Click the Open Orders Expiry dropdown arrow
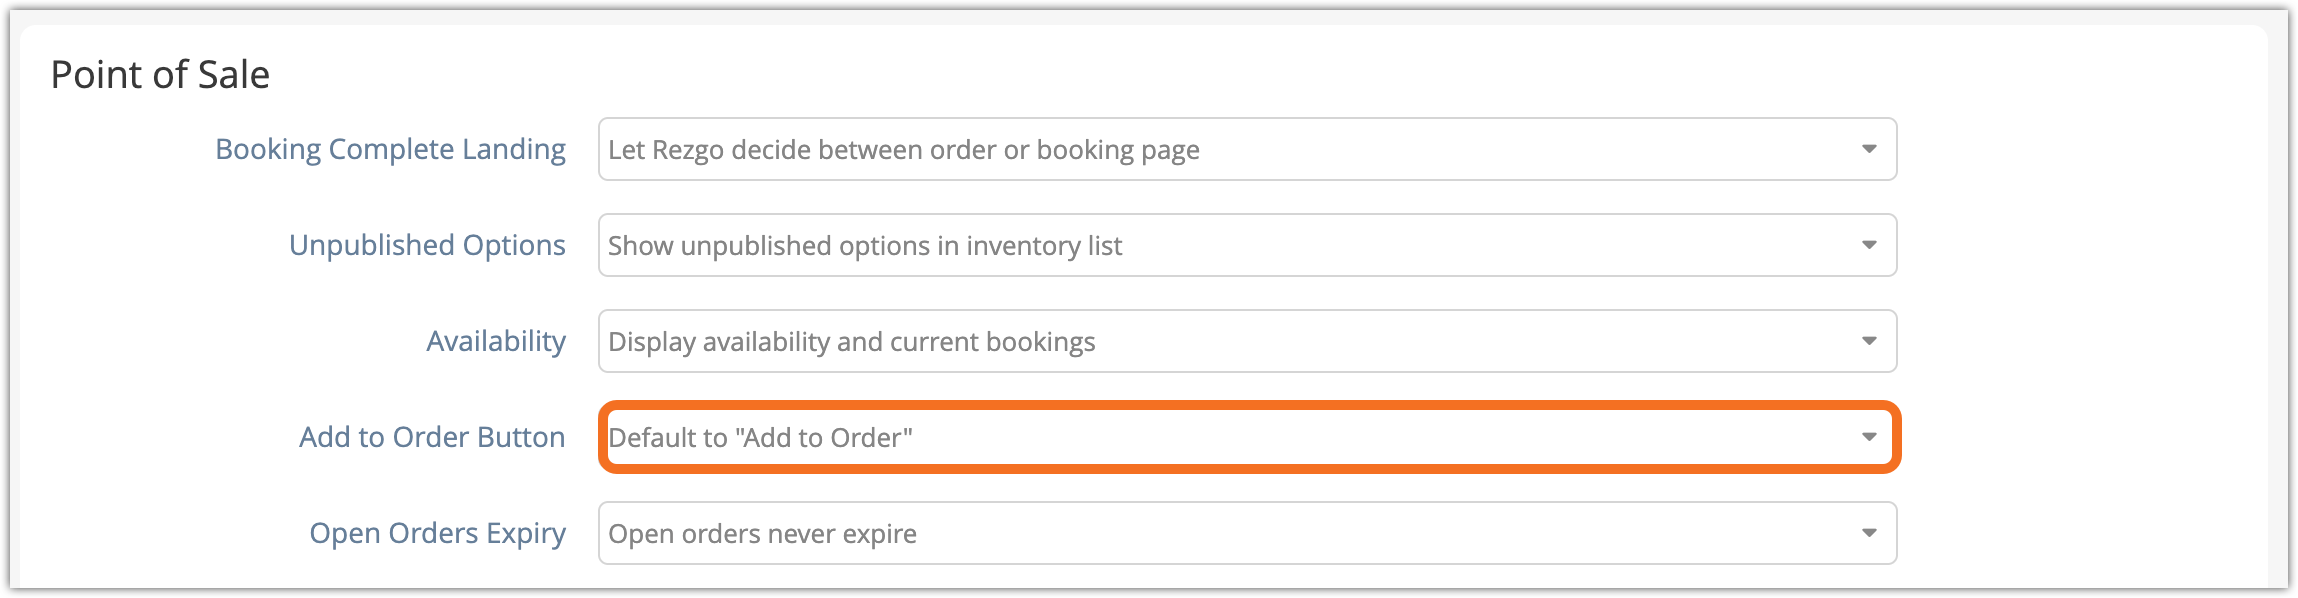 click(x=1868, y=533)
